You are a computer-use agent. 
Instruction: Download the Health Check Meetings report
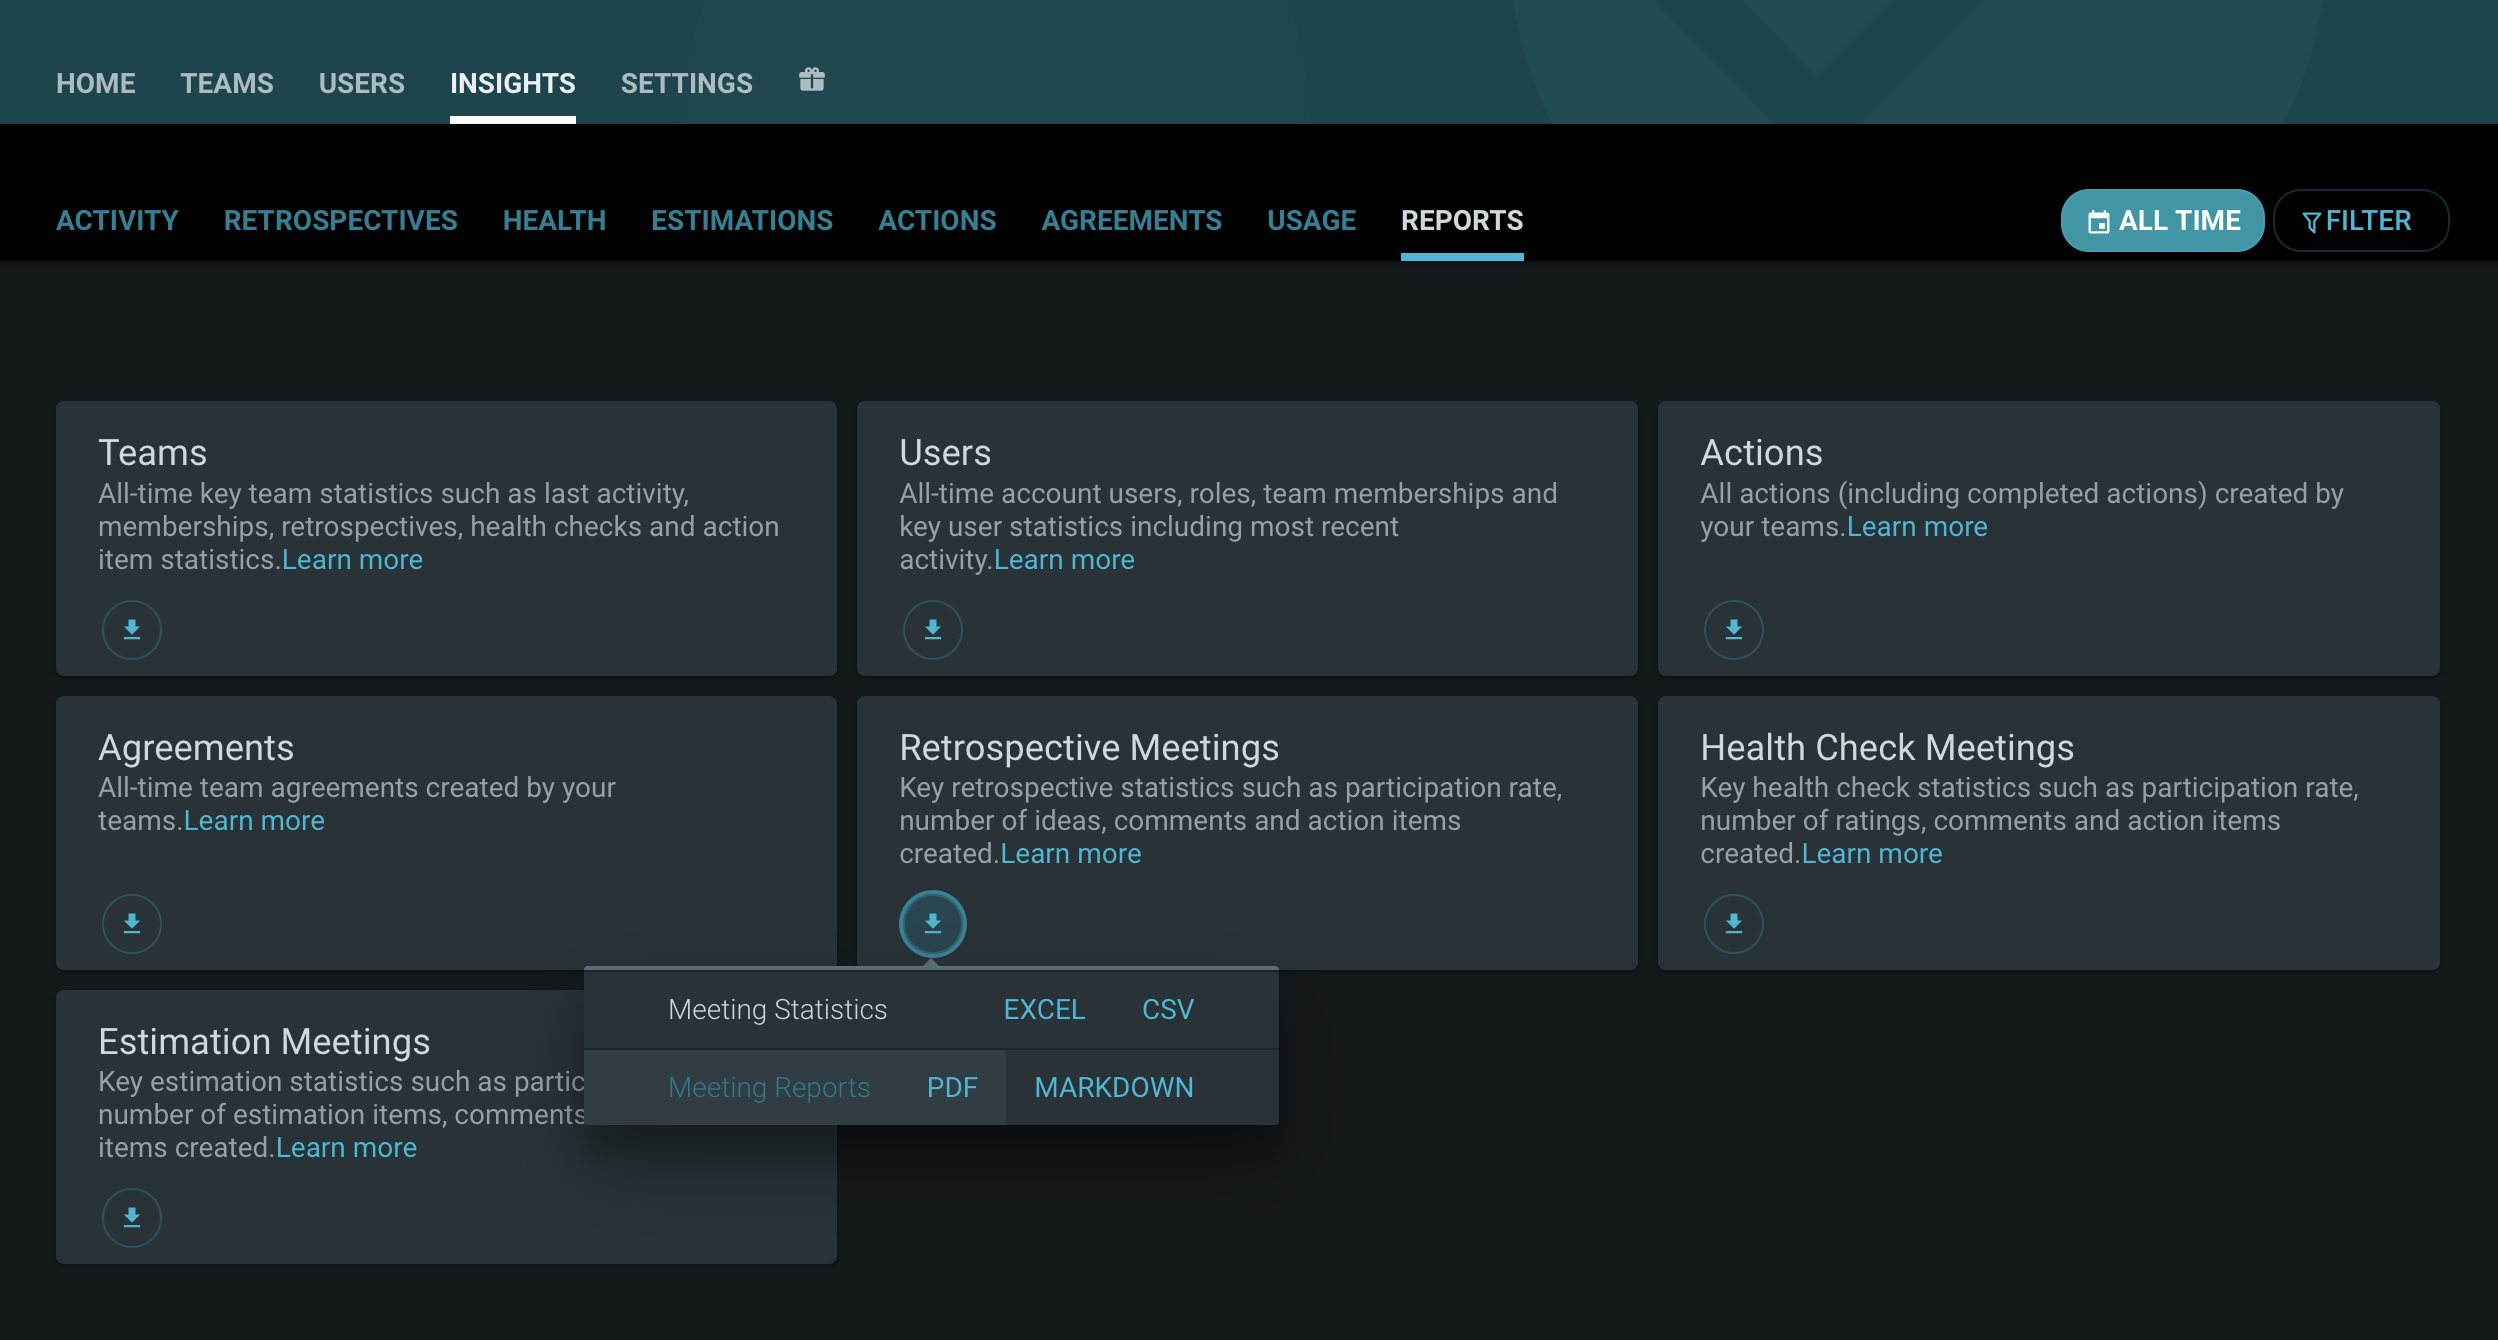[1733, 923]
